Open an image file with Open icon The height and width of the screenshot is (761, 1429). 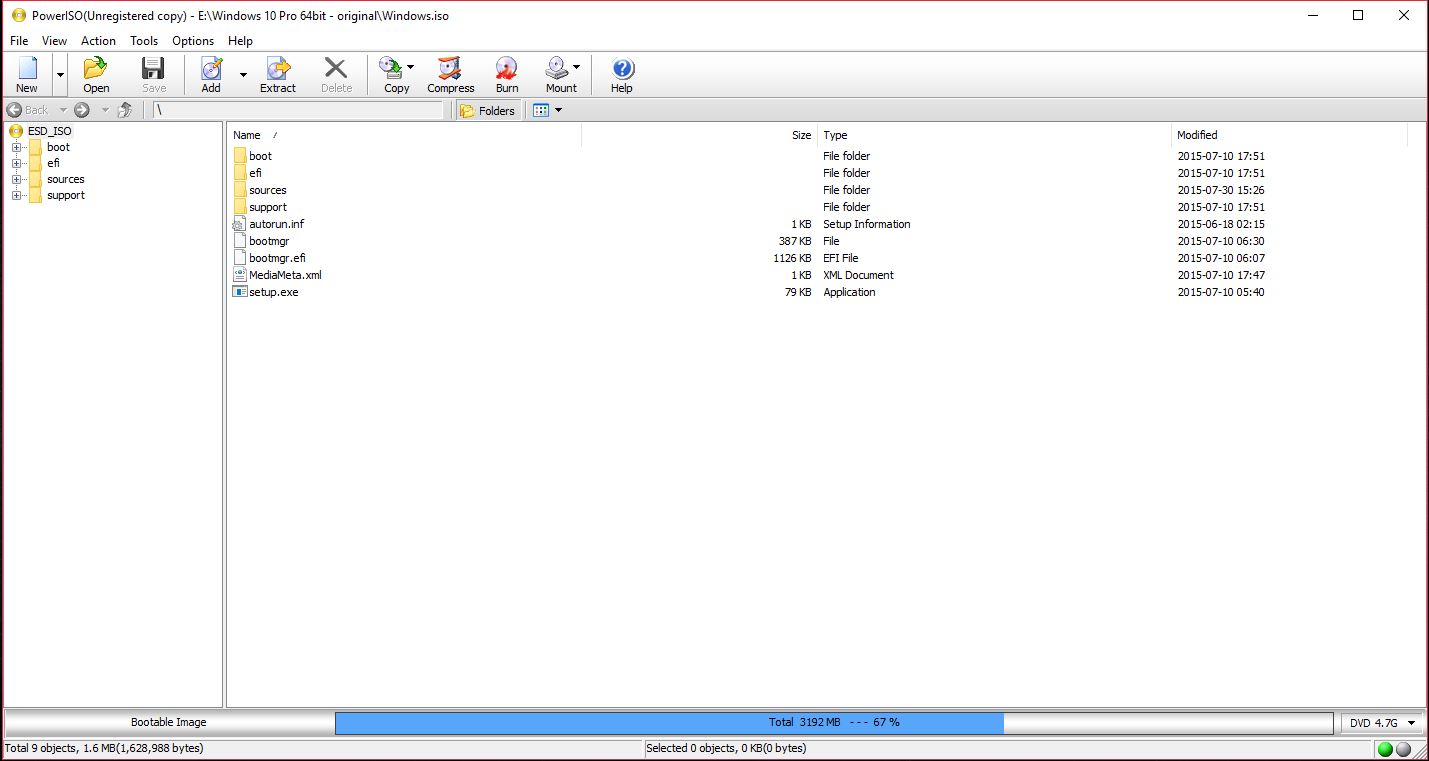(96, 74)
